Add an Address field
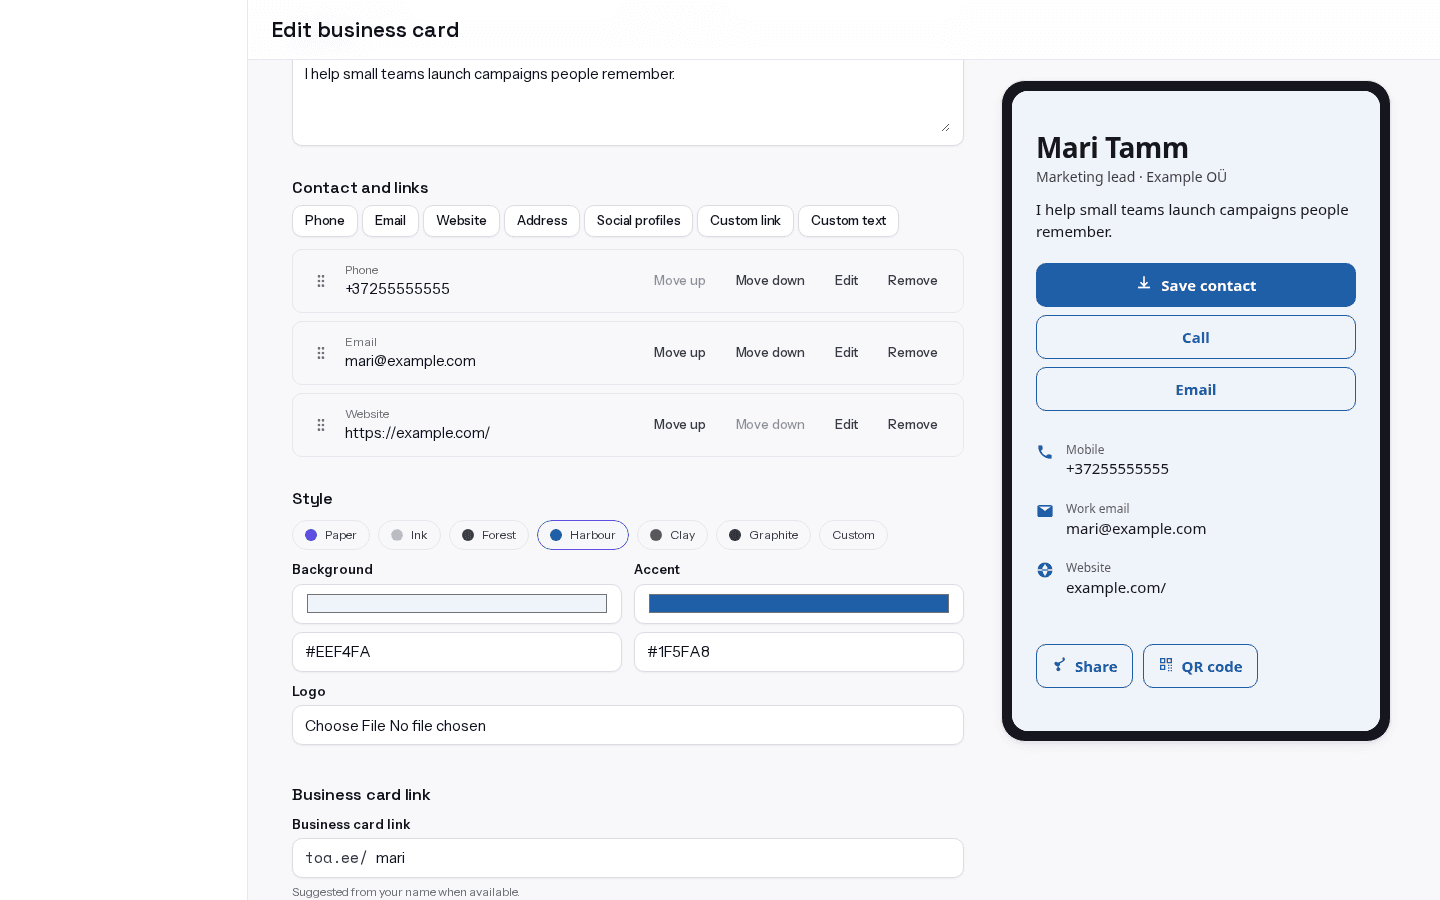 [542, 221]
